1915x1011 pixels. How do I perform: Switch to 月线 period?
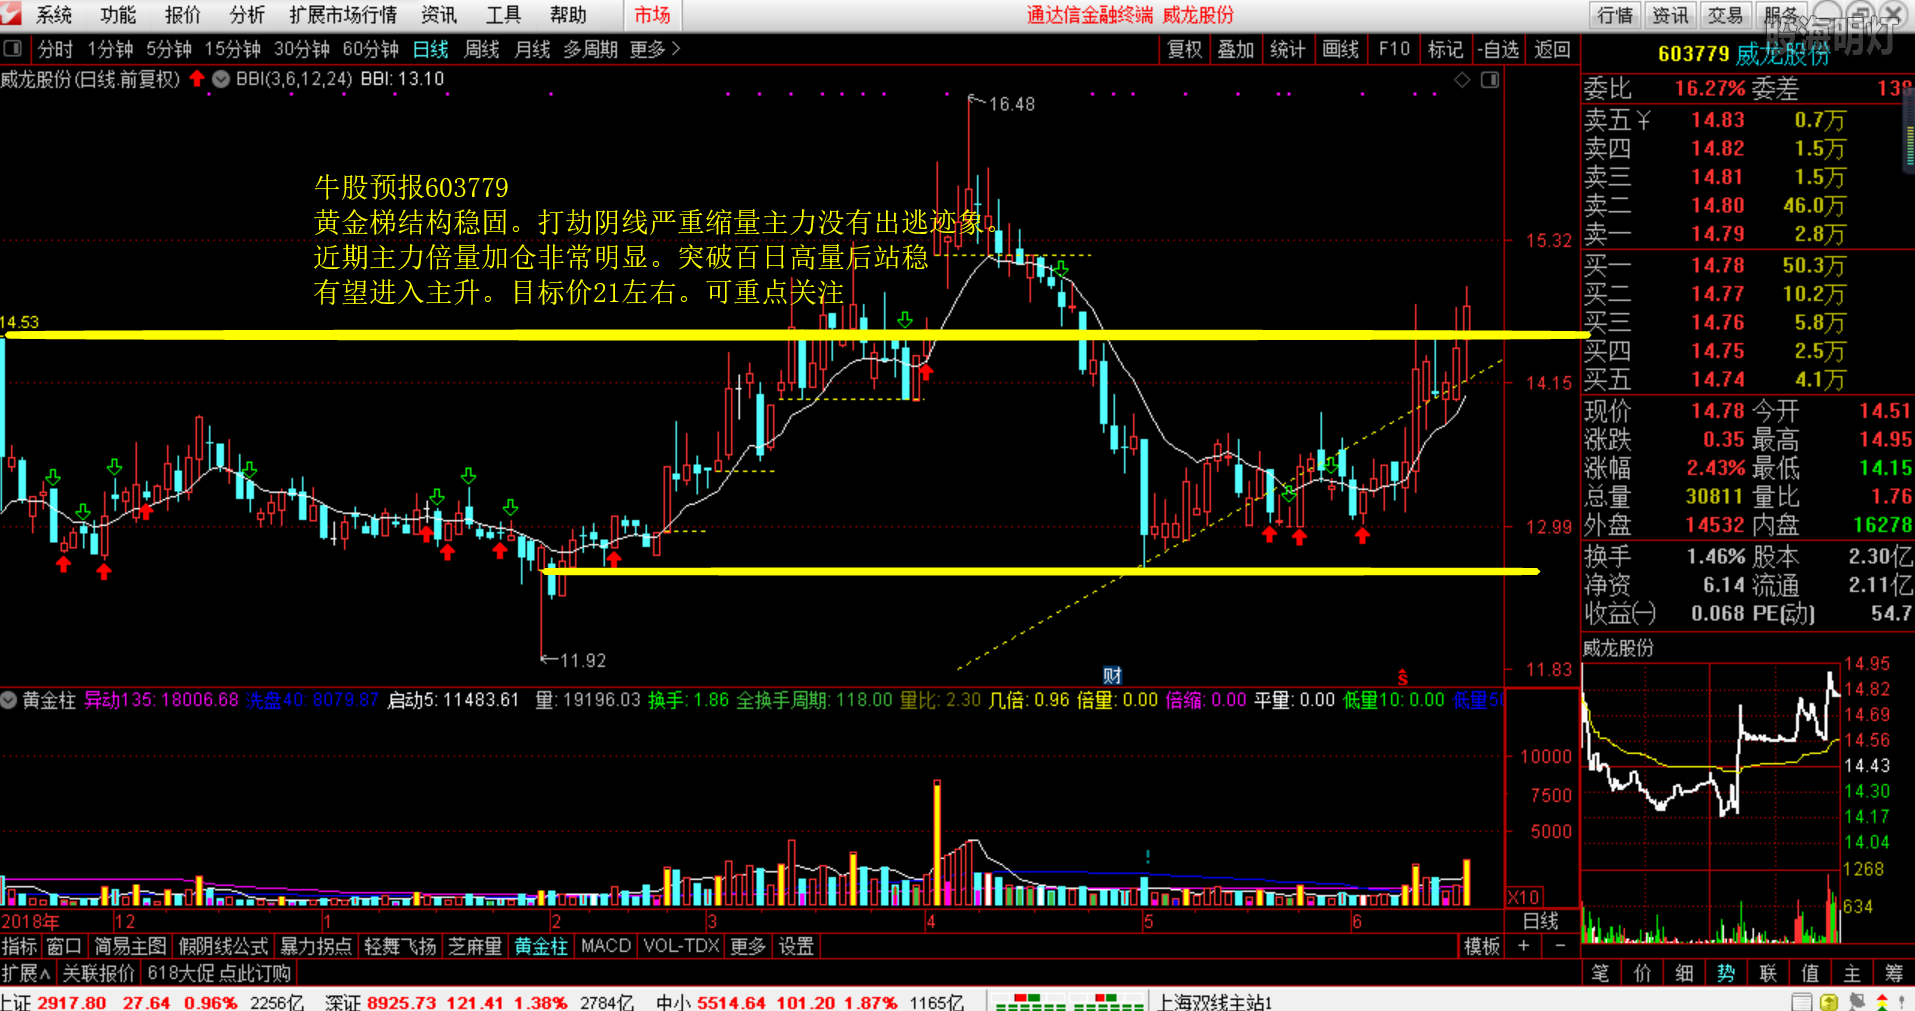pyautogui.click(x=532, y=49)
